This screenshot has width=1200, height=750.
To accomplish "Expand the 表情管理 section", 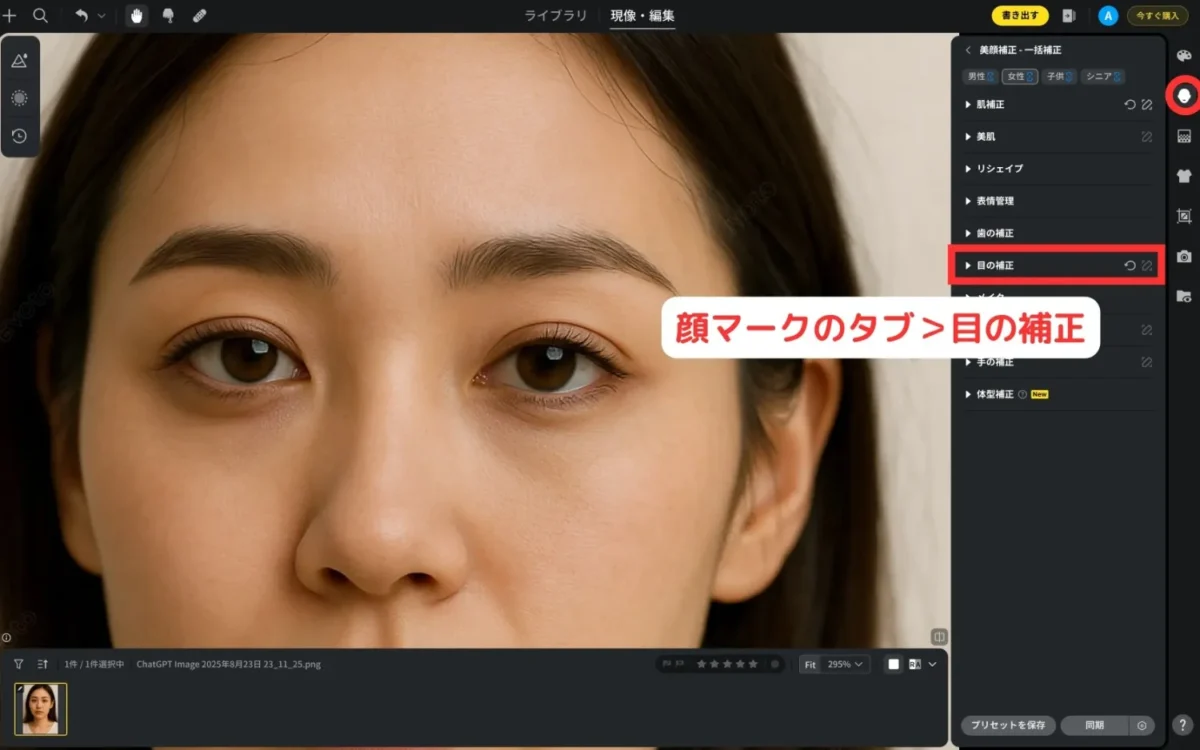I will click(989, 201).
